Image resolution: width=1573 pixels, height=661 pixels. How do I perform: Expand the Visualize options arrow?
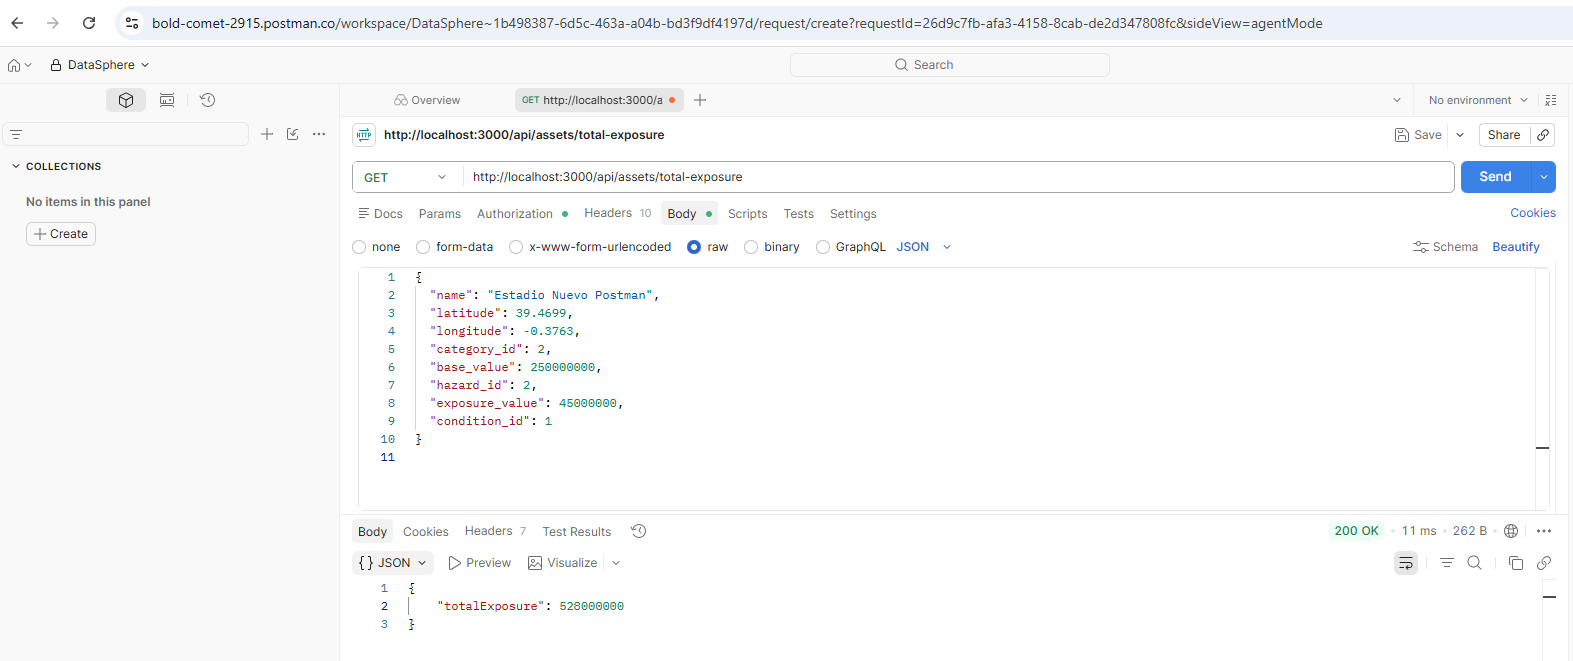click(616, 563)
